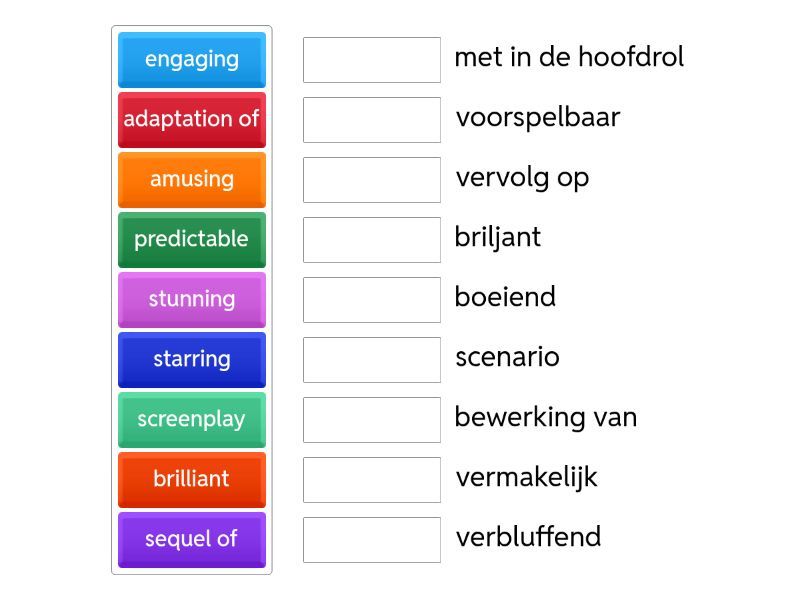
Task: Pick the orange 'amusing' tile
Action: pos(191,179)
